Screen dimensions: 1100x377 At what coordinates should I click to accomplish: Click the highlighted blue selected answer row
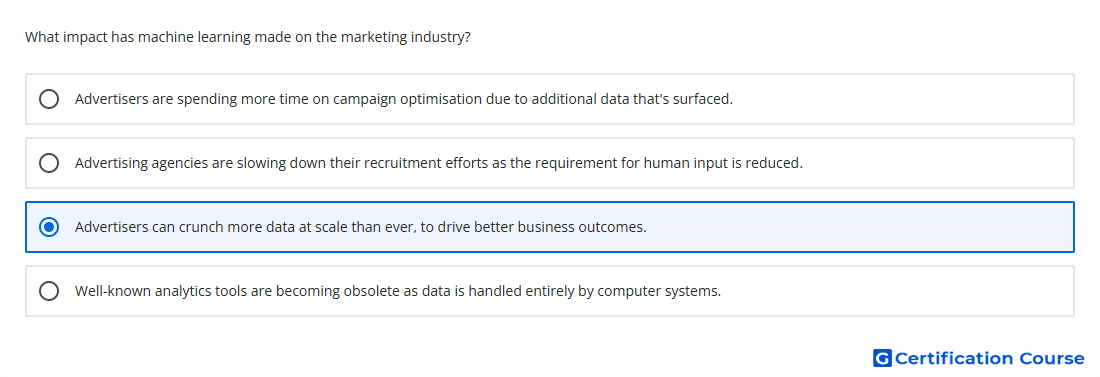click(x=550, y=227)
